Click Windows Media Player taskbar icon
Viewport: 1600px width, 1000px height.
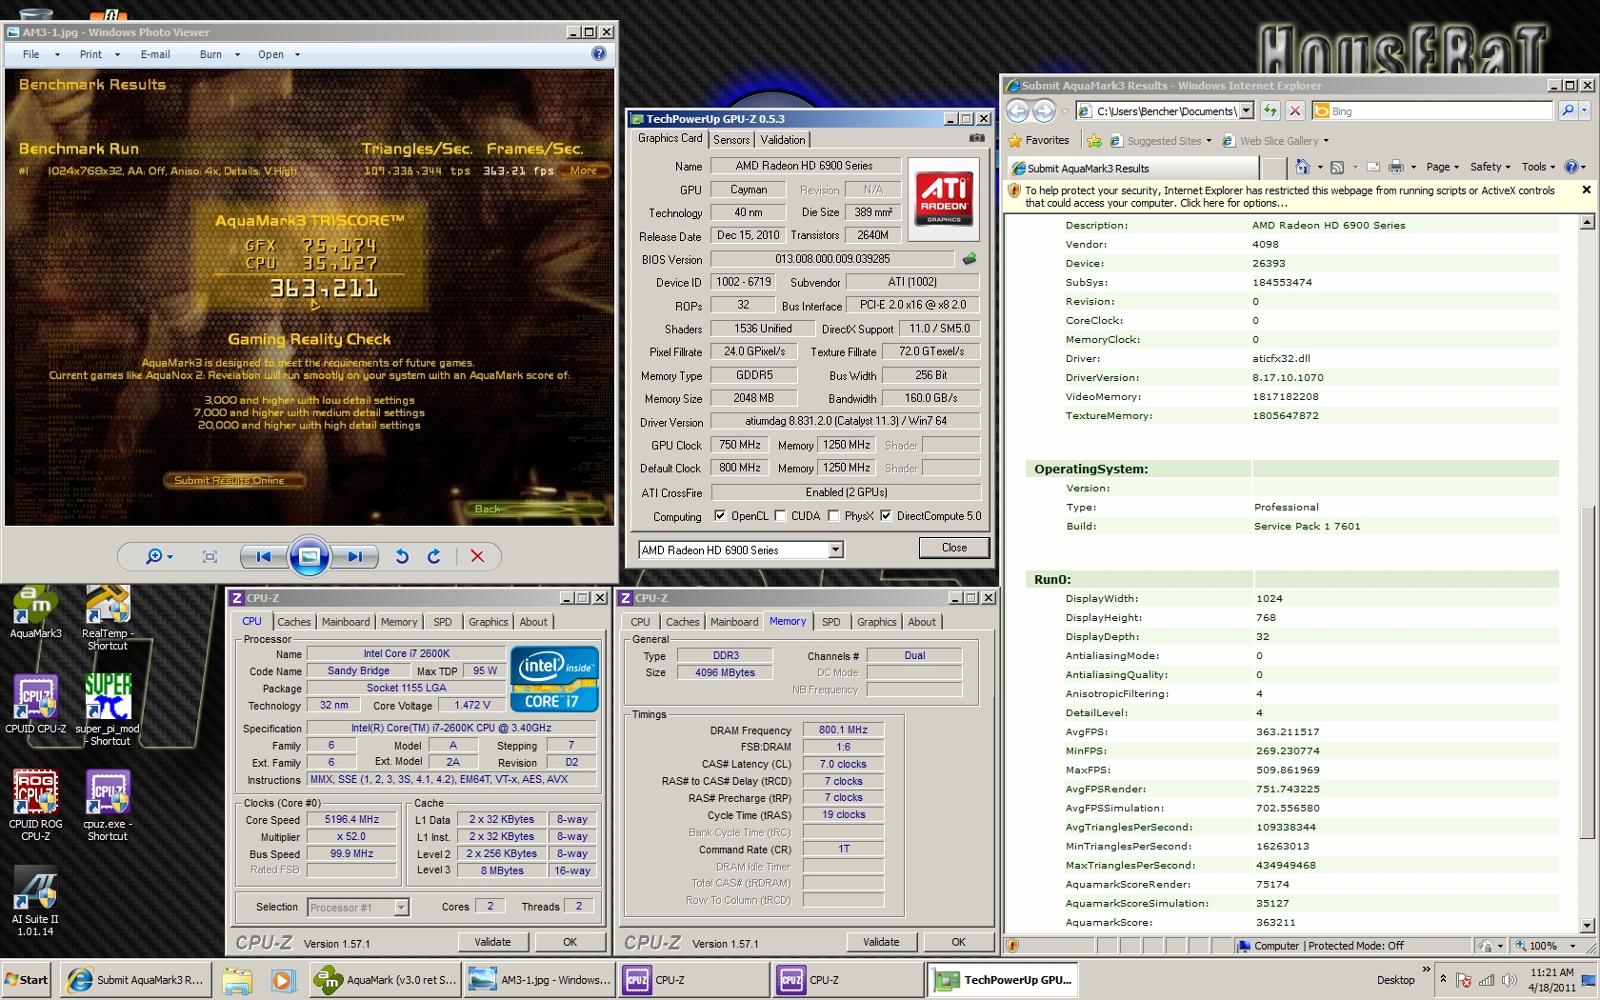[282, 980]
